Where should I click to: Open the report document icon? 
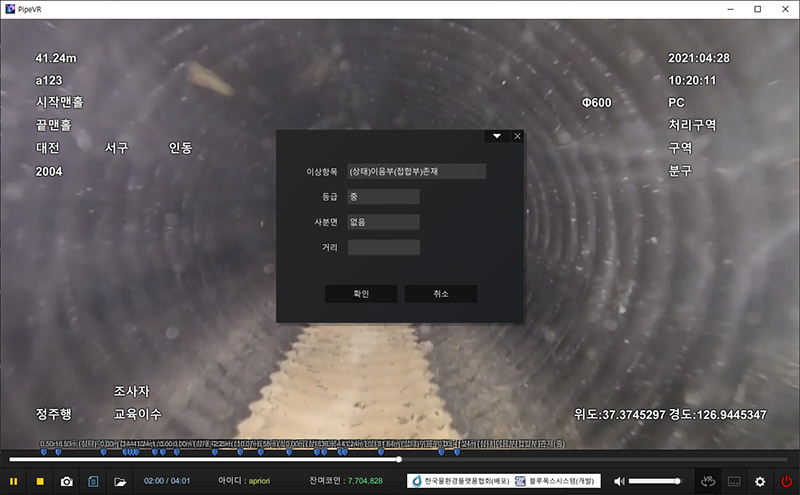click(x=93, y=481)
